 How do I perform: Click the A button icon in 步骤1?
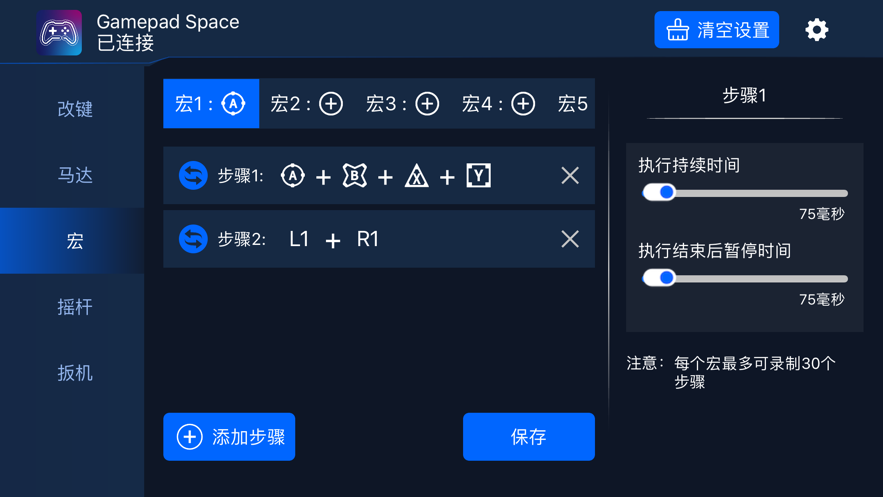pyautogui.click(x=292, y=176)
